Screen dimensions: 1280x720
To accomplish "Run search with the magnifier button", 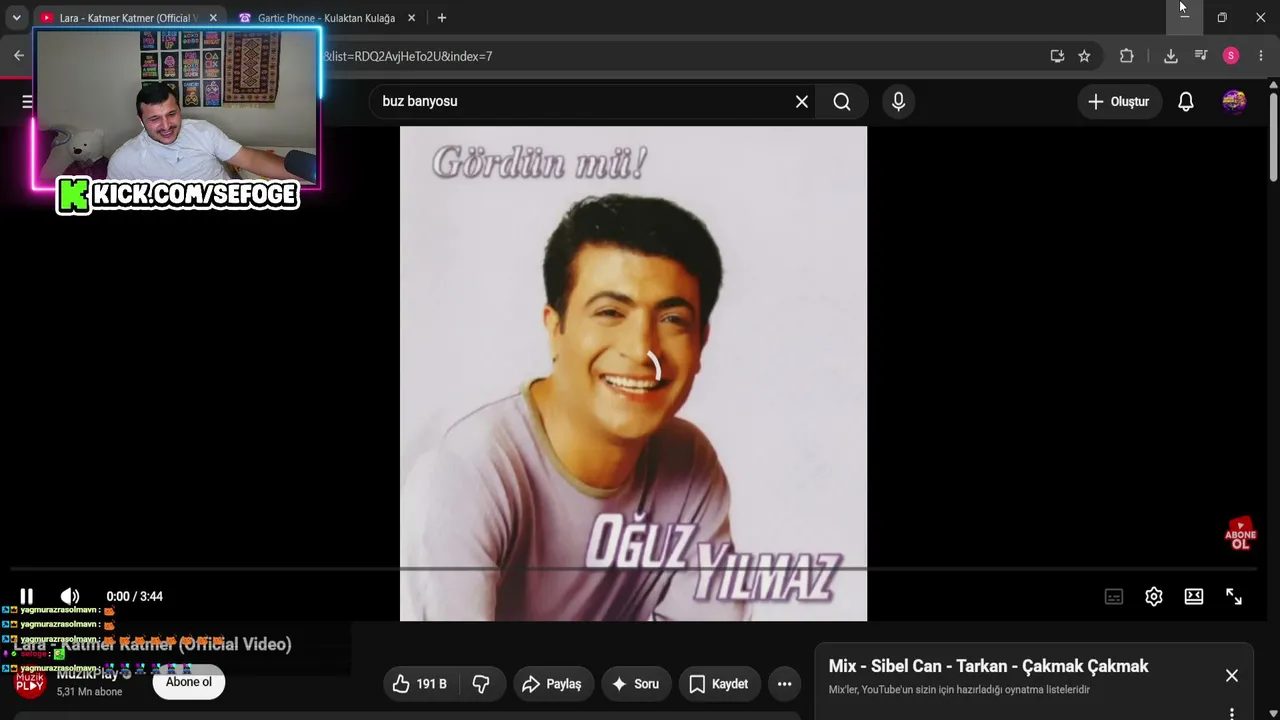I will tap(842, 101).
